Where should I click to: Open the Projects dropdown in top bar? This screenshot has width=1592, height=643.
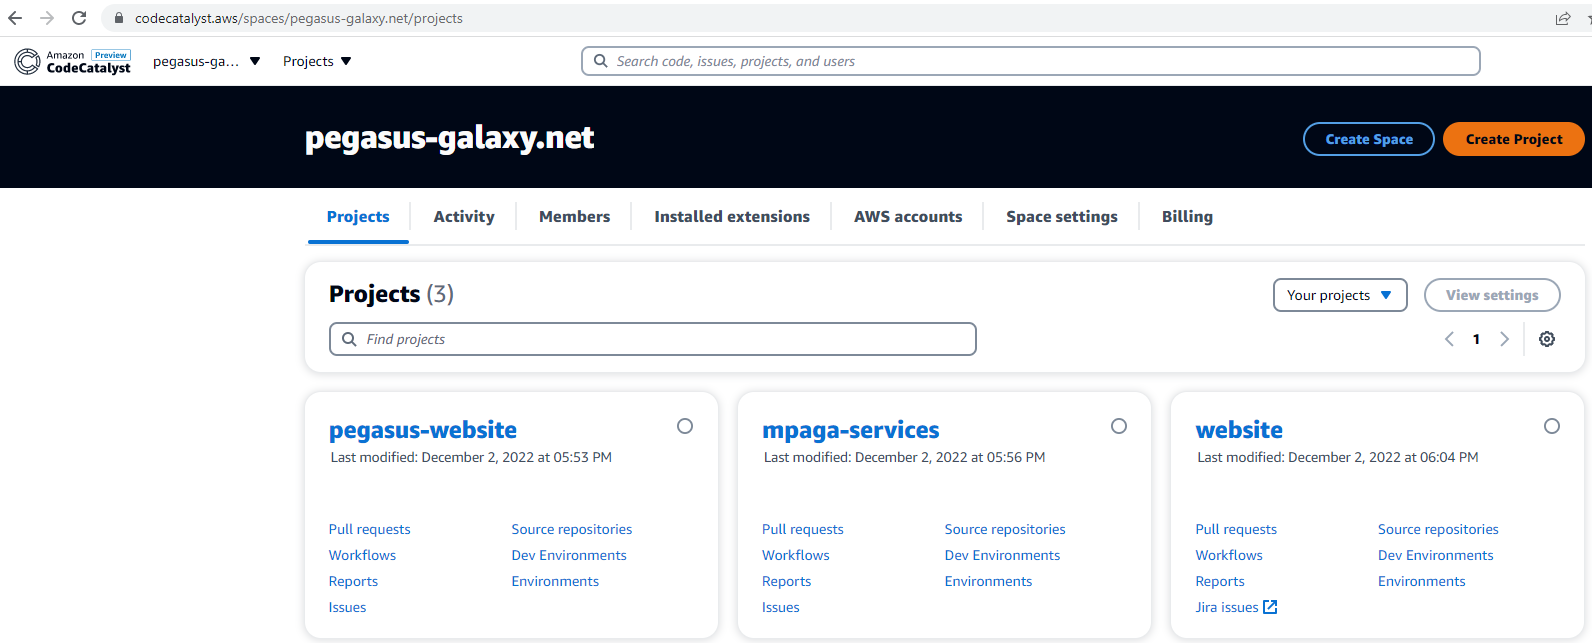[x=317, y=61]
